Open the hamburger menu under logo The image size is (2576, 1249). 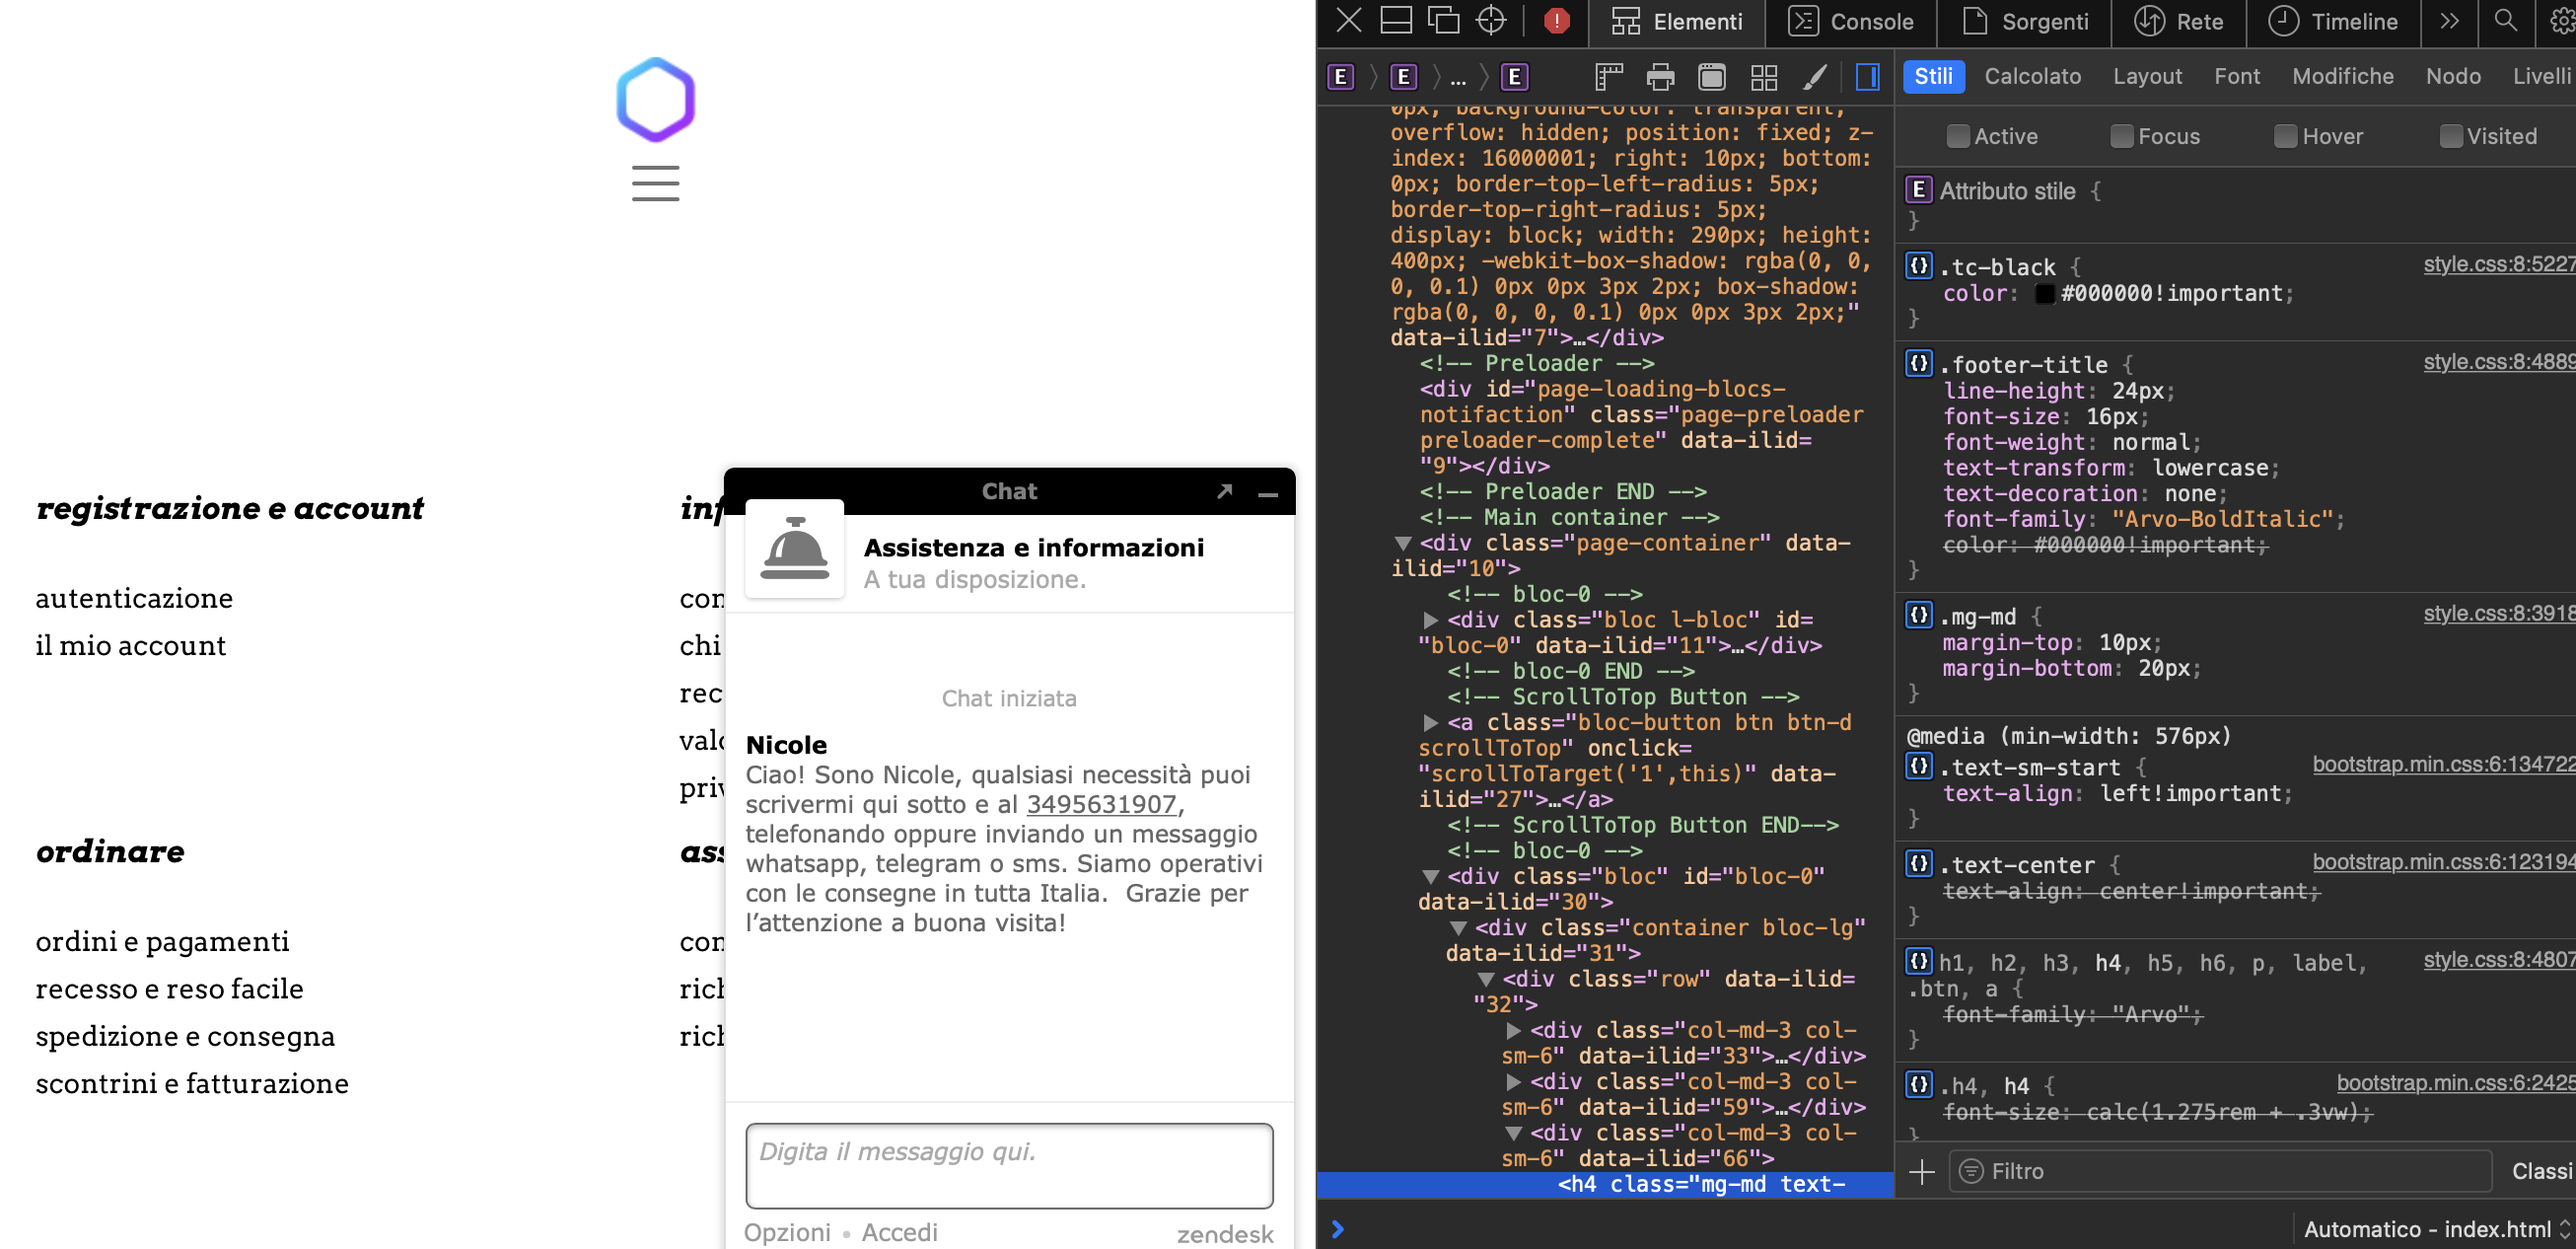tap(655, 183)
